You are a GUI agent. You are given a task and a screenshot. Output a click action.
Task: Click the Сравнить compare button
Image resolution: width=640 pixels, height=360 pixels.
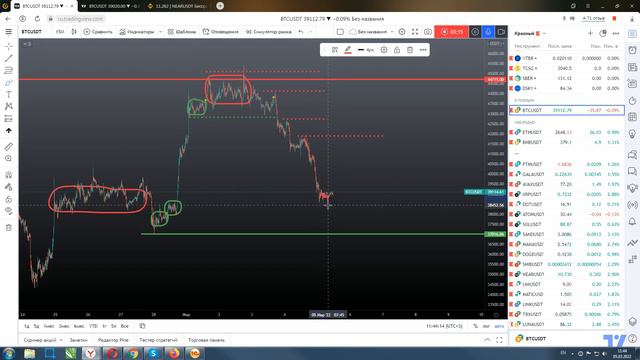[x=98, y=31]
